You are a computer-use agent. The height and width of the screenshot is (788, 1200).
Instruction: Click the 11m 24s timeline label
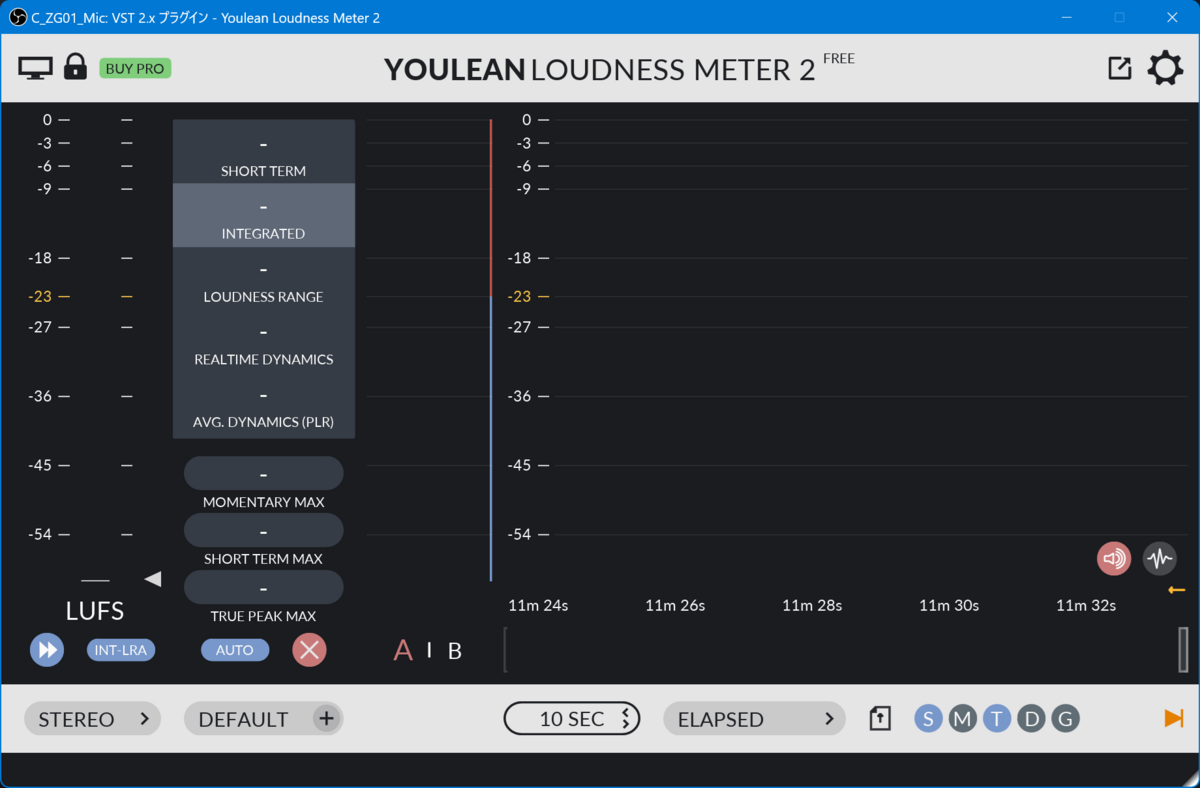[538, 605]
